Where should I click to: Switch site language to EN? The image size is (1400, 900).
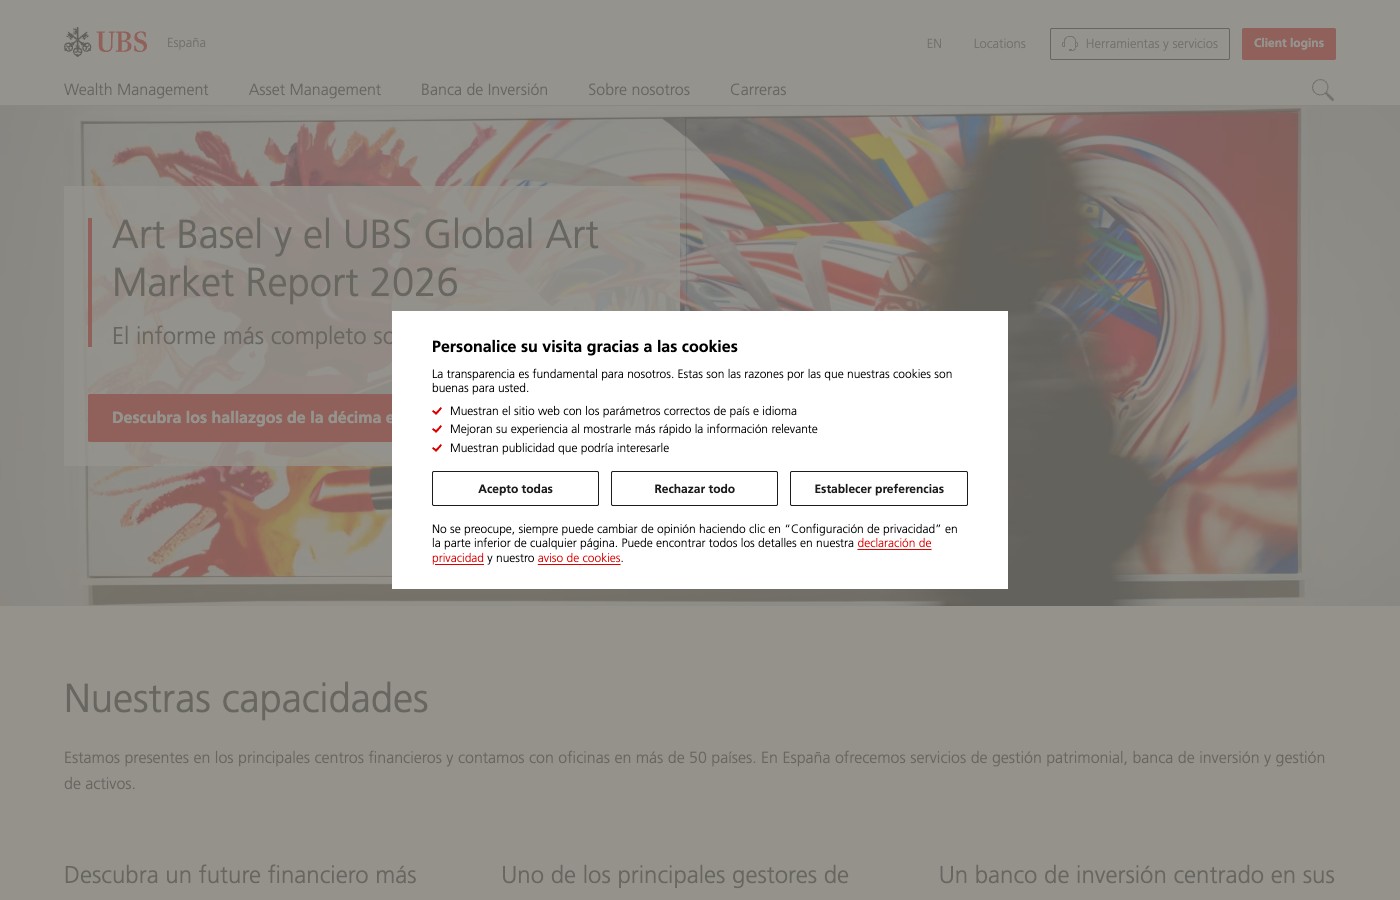pos(933,44)
